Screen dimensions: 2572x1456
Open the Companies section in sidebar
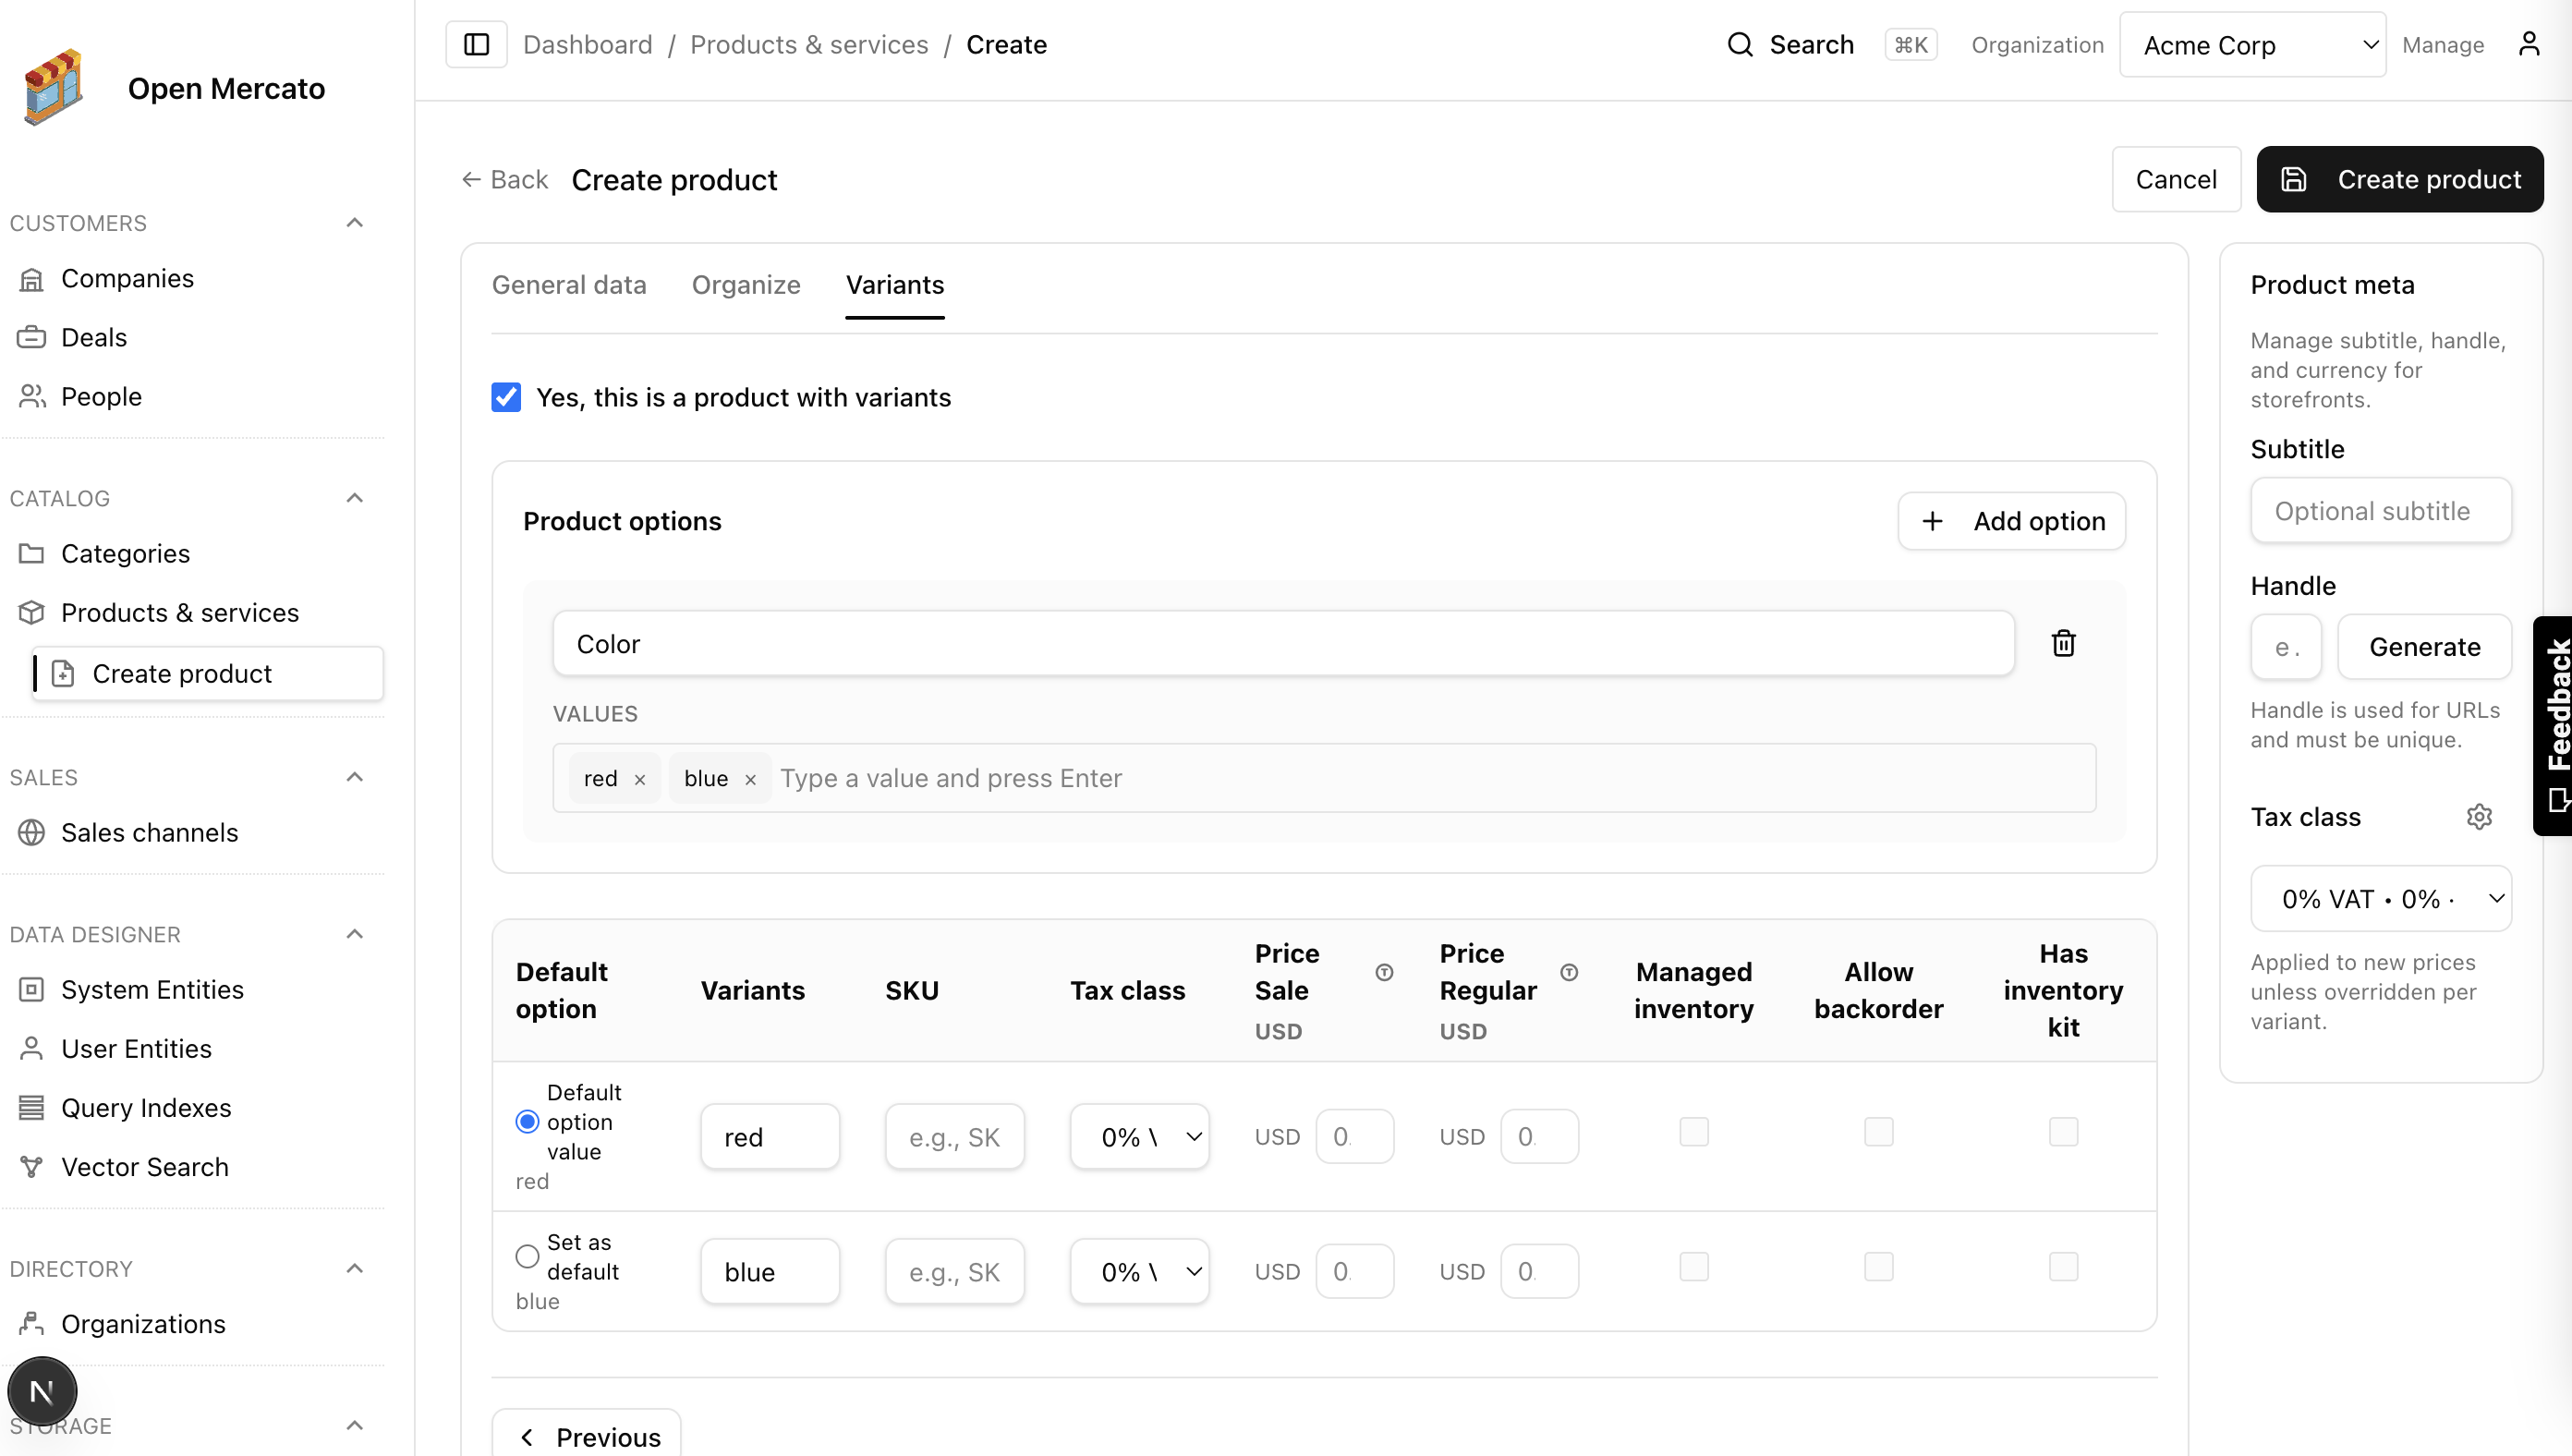point(127,278)
